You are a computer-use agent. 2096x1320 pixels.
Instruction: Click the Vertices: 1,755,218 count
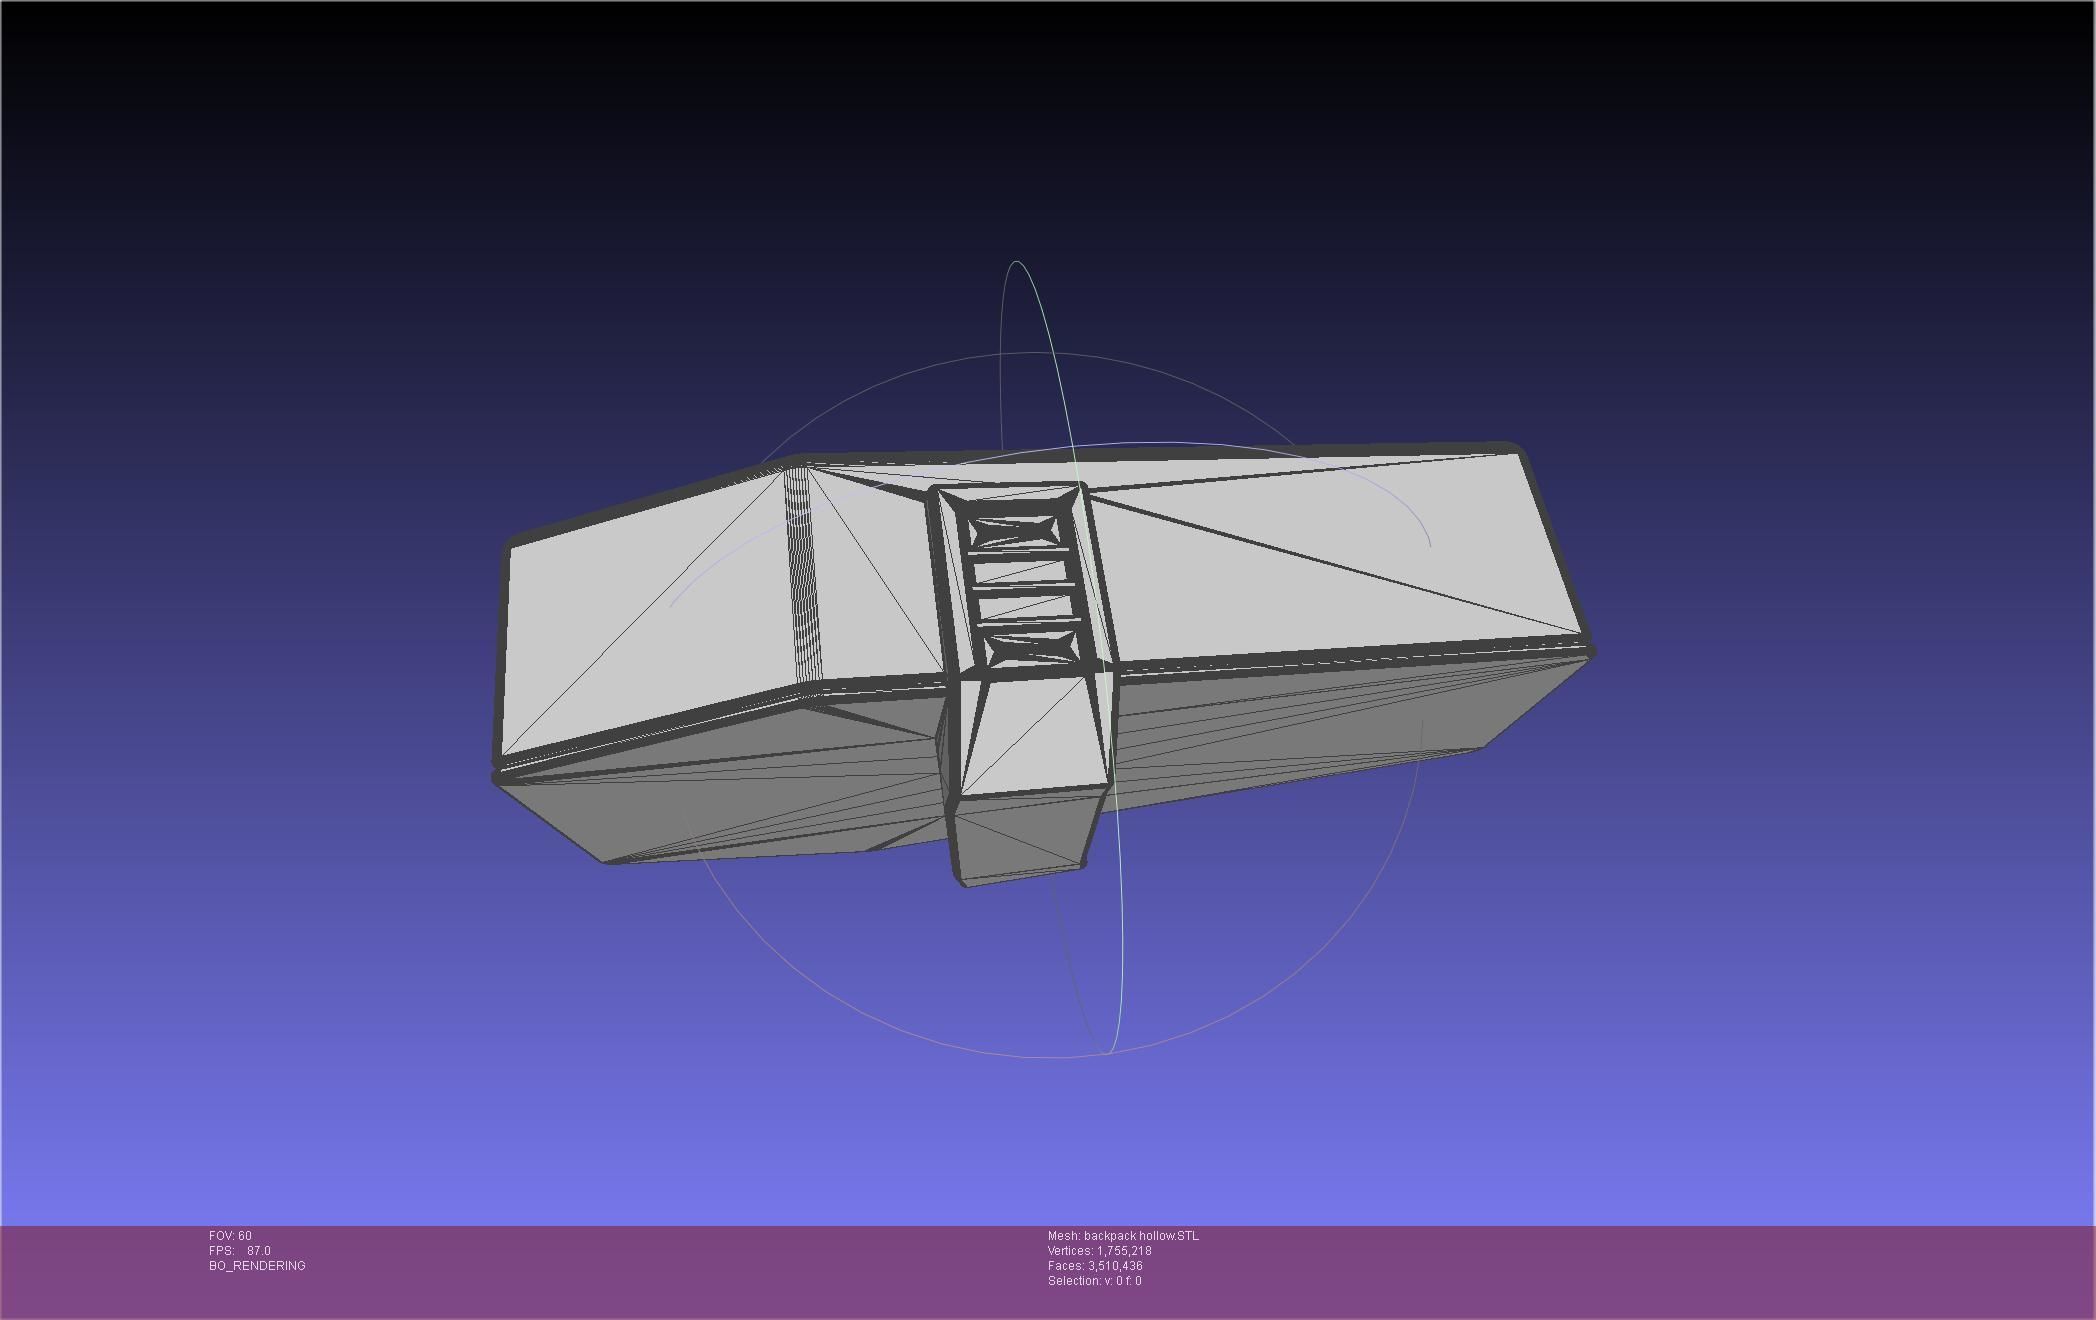point(1099,1251)
